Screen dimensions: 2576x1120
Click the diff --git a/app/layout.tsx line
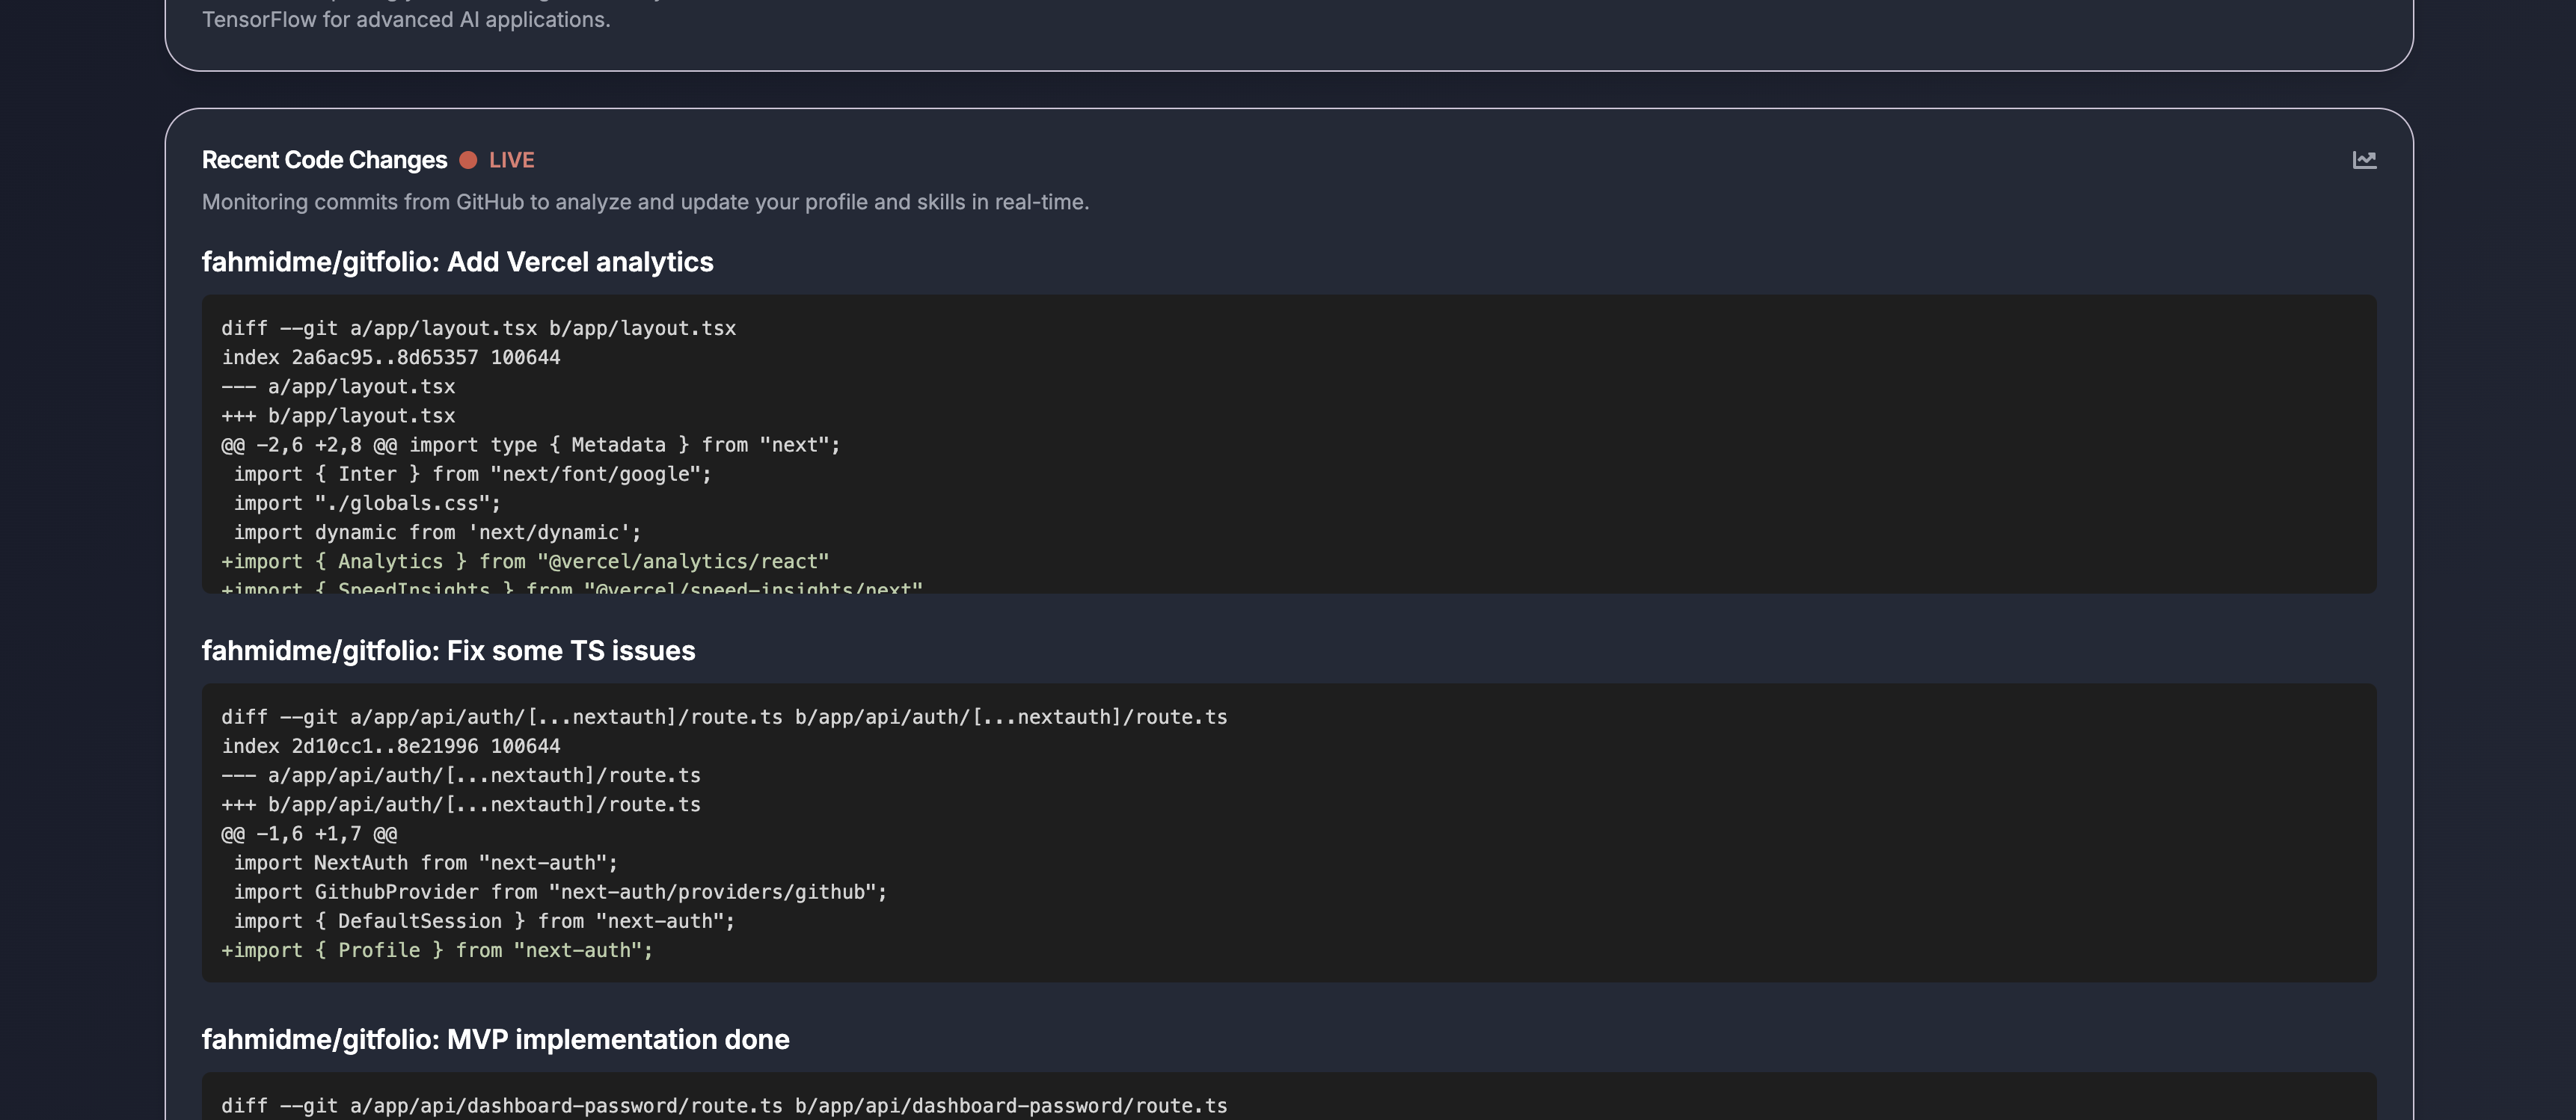pyautogui.click(x=478, y=328)
